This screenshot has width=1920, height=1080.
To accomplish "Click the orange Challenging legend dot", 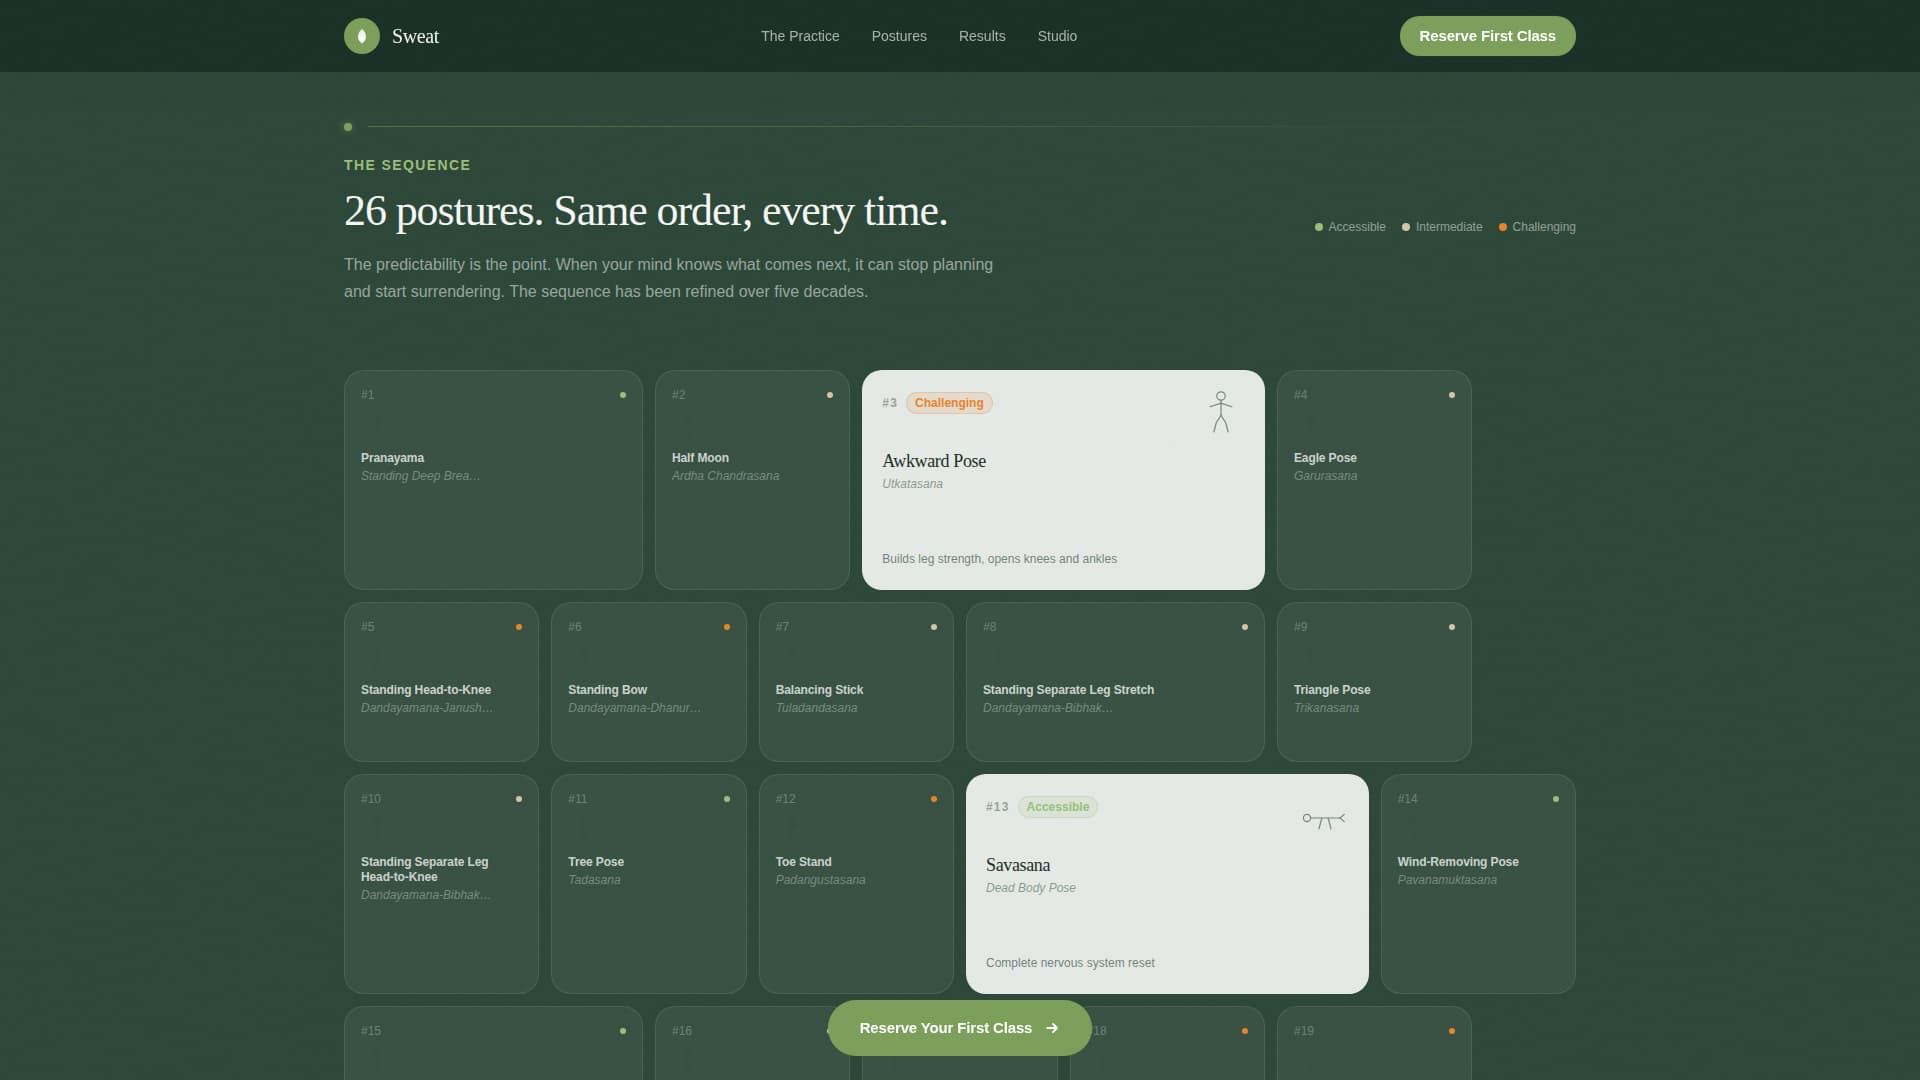I will pyautogui.click(x=1502, y=227).
